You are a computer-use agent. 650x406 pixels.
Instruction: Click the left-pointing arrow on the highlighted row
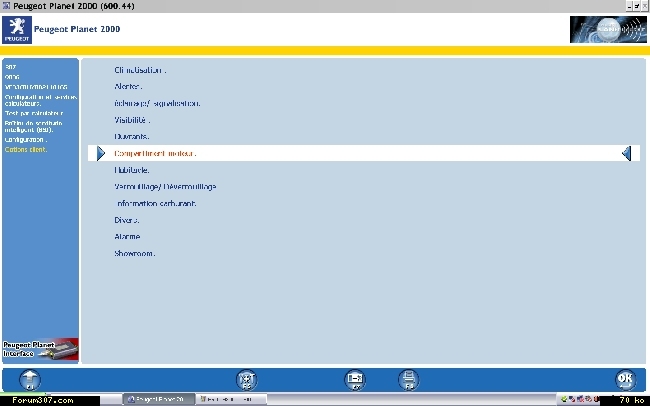click(626, 153)
